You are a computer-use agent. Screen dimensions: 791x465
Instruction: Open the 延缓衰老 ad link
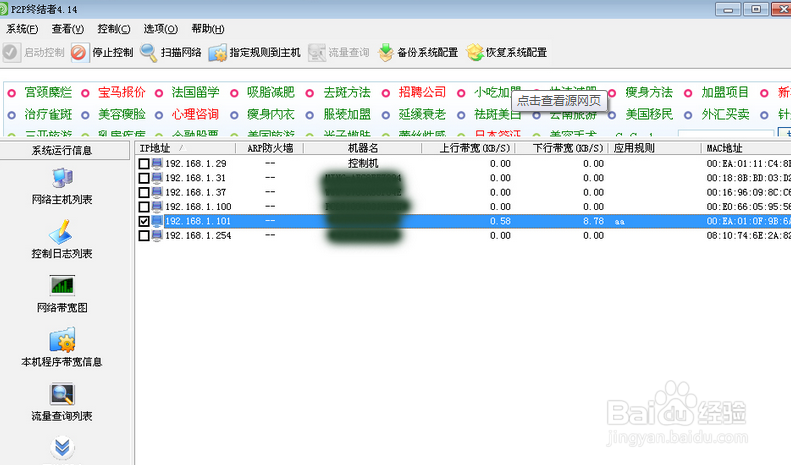[422, 114]
